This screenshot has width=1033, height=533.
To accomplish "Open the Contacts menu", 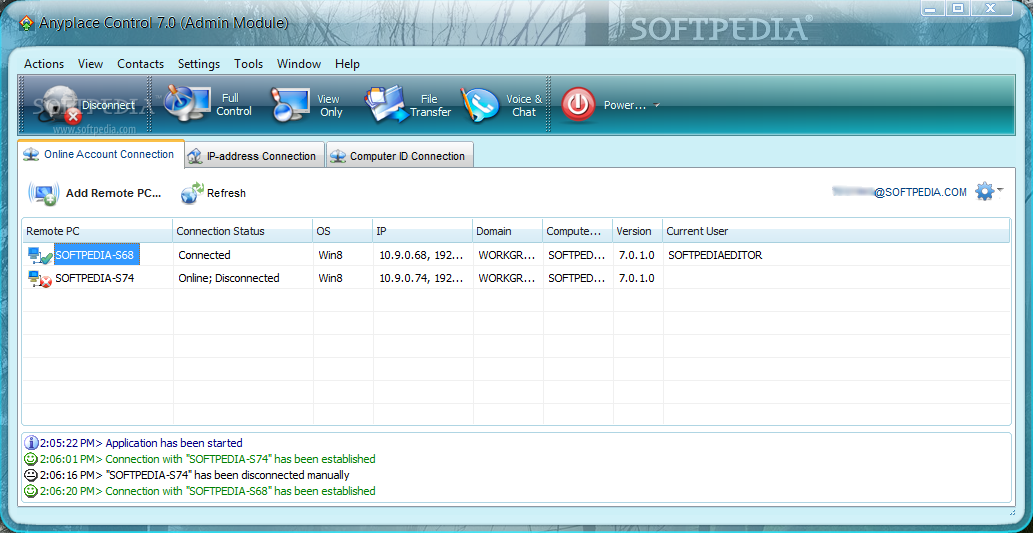I will coord(140,64).
